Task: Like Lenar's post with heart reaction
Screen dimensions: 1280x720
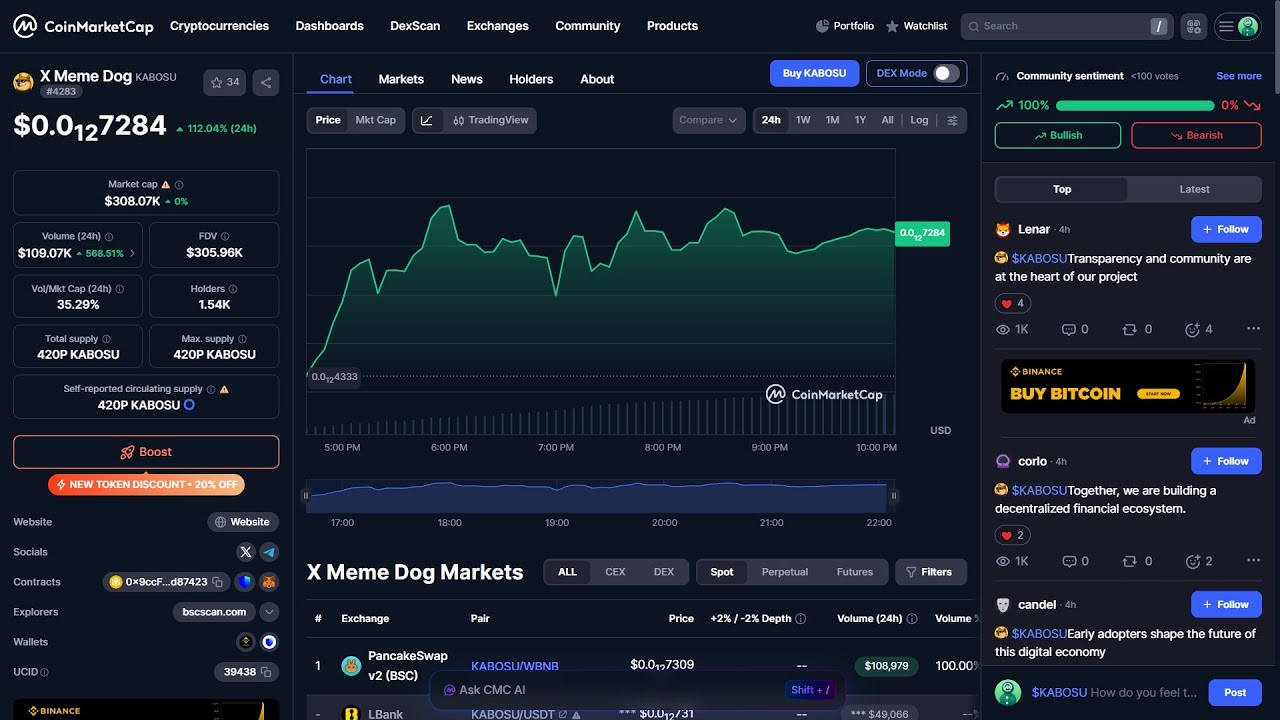Action: point(1012,303)
